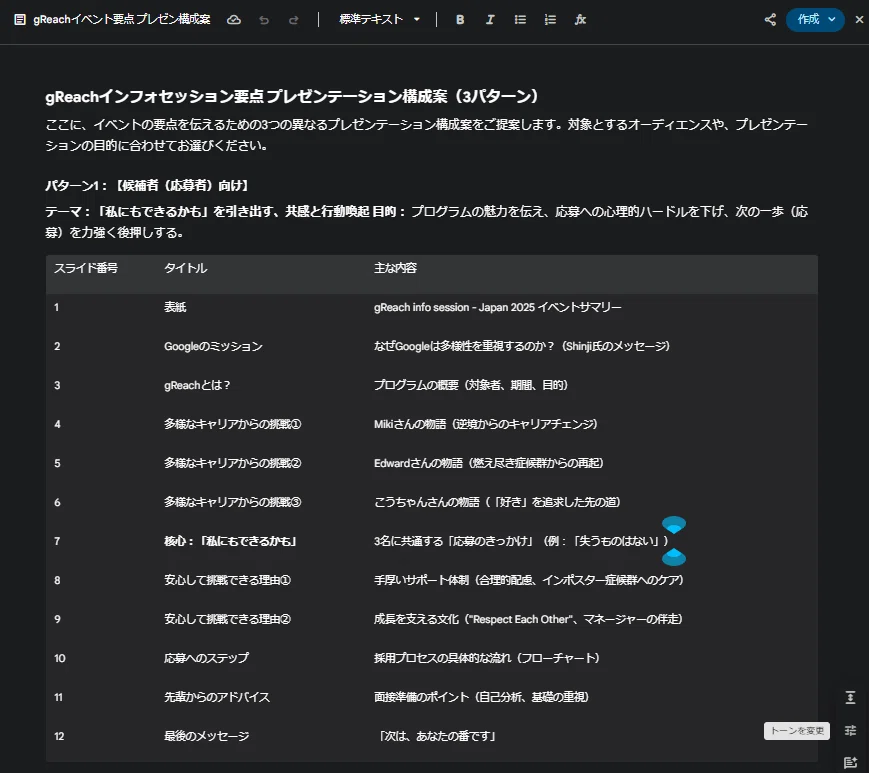This screenshot has width=869, height=773.
Task: Insert a bulleted list
Action: pyautogui.click(x=520, y=20)
